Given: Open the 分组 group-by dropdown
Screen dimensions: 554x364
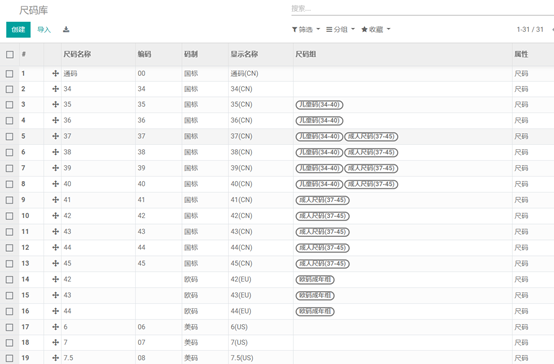Looking at the screenshot, I should (x=340, y=29).
